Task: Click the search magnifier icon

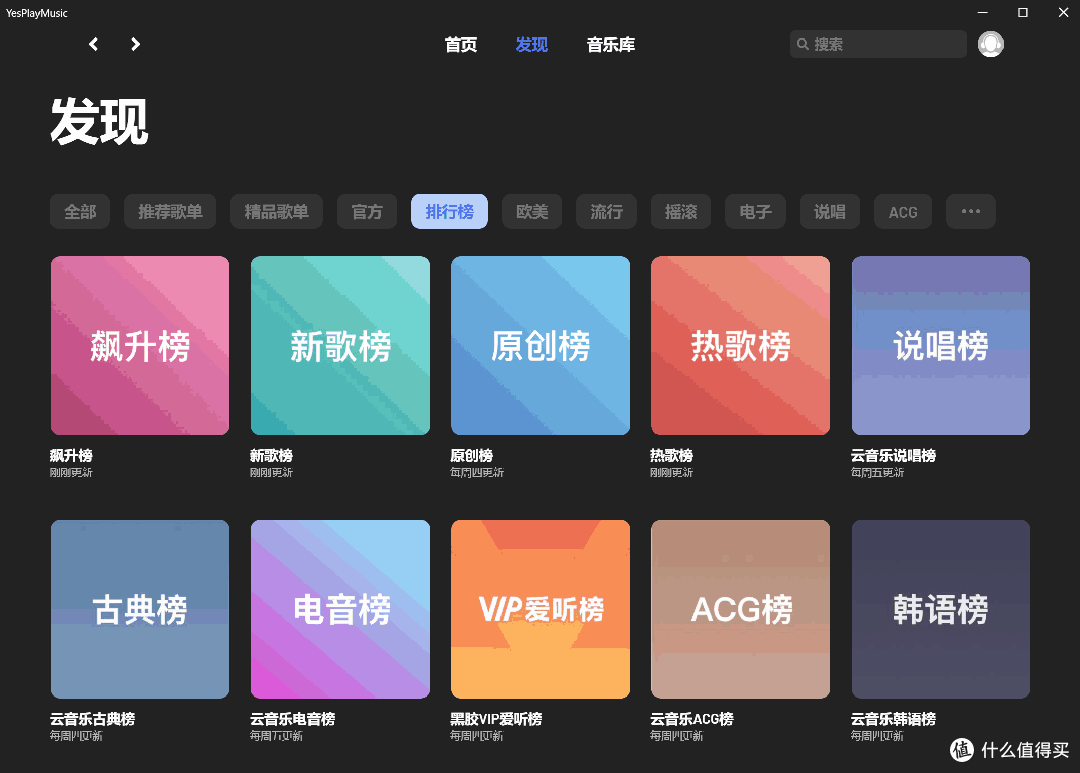Action: pyautogui.click(x=803, y=44)
